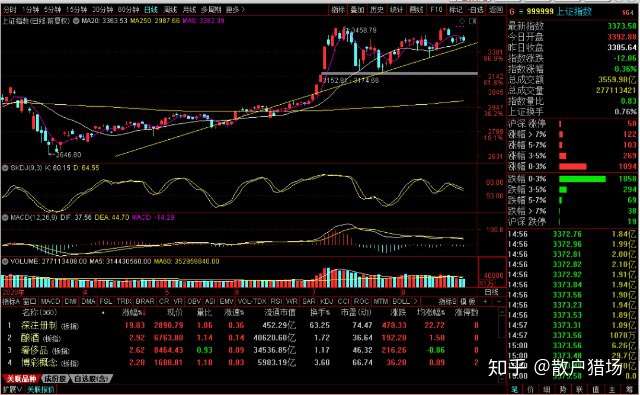
Task: Select the 酿酒 sector row
Action: pyautogui.click(x=241, y=338)
